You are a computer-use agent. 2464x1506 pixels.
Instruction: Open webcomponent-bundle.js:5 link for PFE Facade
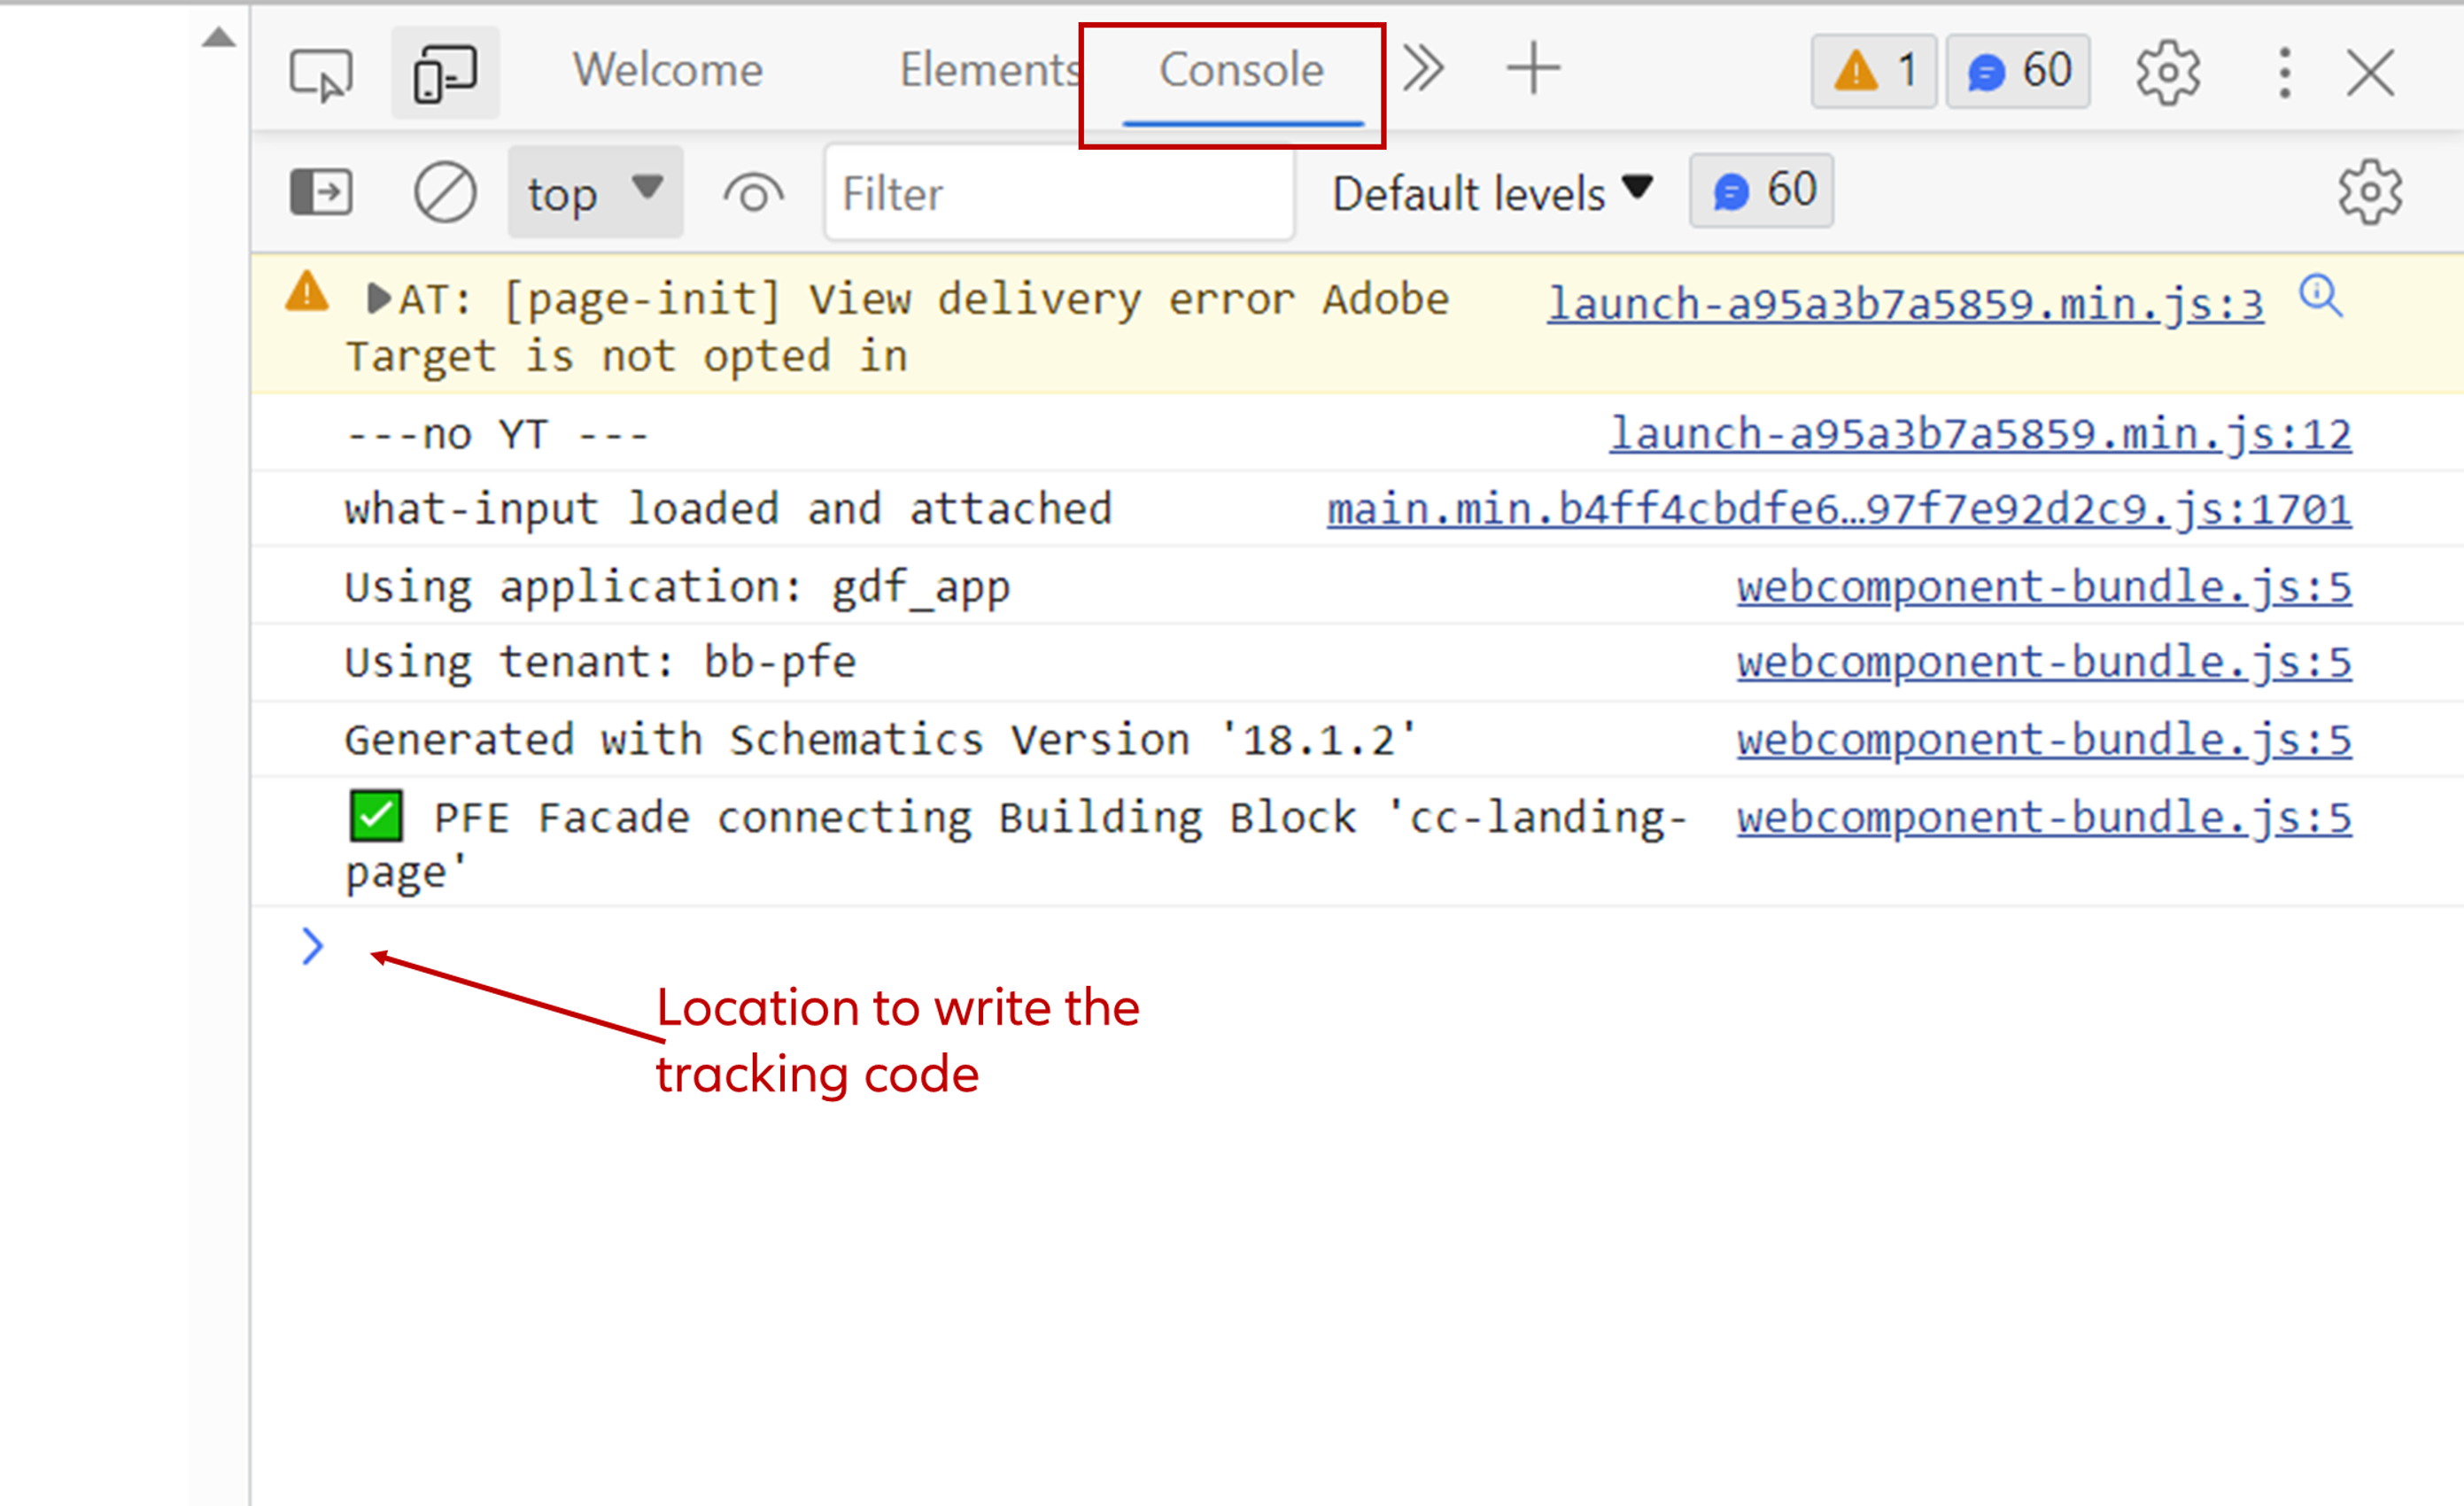coord(2044,818)
